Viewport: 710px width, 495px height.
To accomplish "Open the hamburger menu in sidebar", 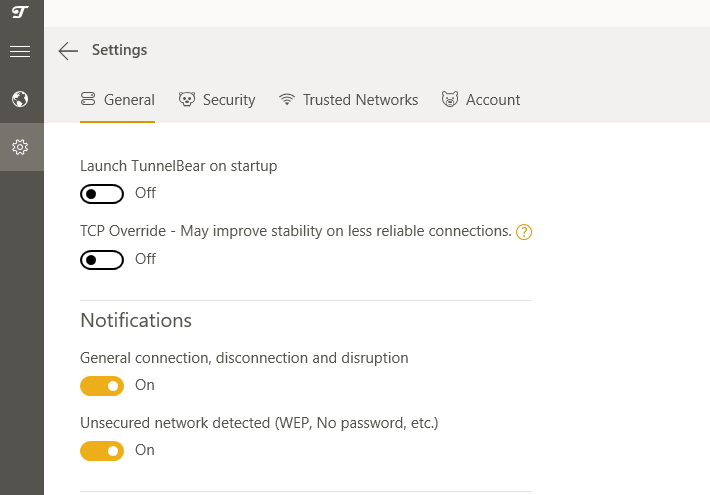I will point(20,51).
